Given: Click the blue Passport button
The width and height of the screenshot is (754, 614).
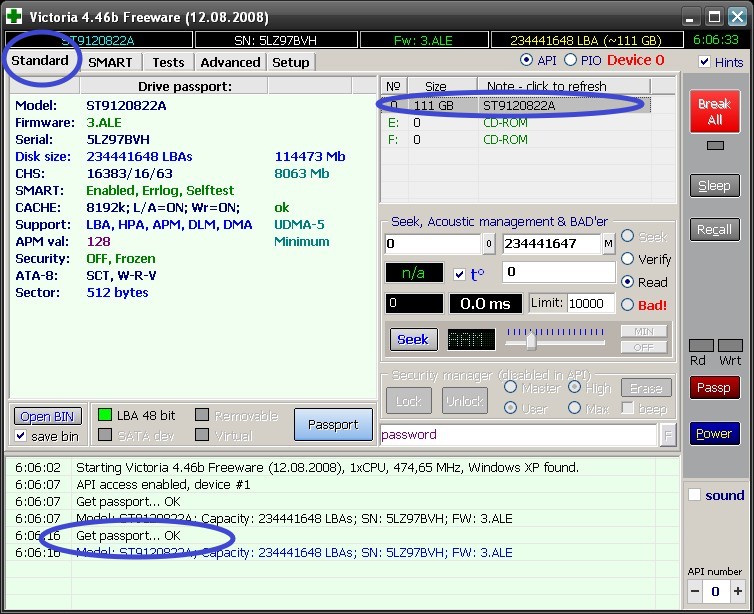Looking at the screenshot, I should click(x=333, y=424).
